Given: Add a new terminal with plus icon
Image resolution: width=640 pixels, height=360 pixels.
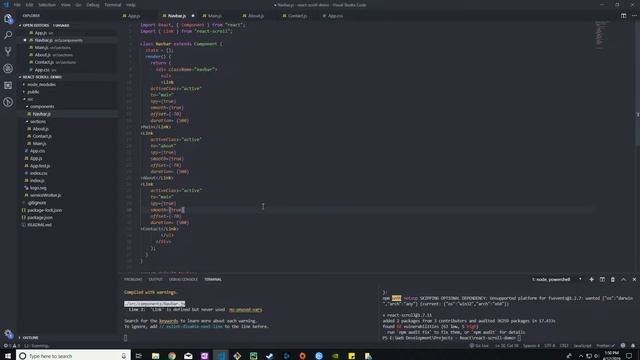Looking at the screenshot, I should coord(591,280).
